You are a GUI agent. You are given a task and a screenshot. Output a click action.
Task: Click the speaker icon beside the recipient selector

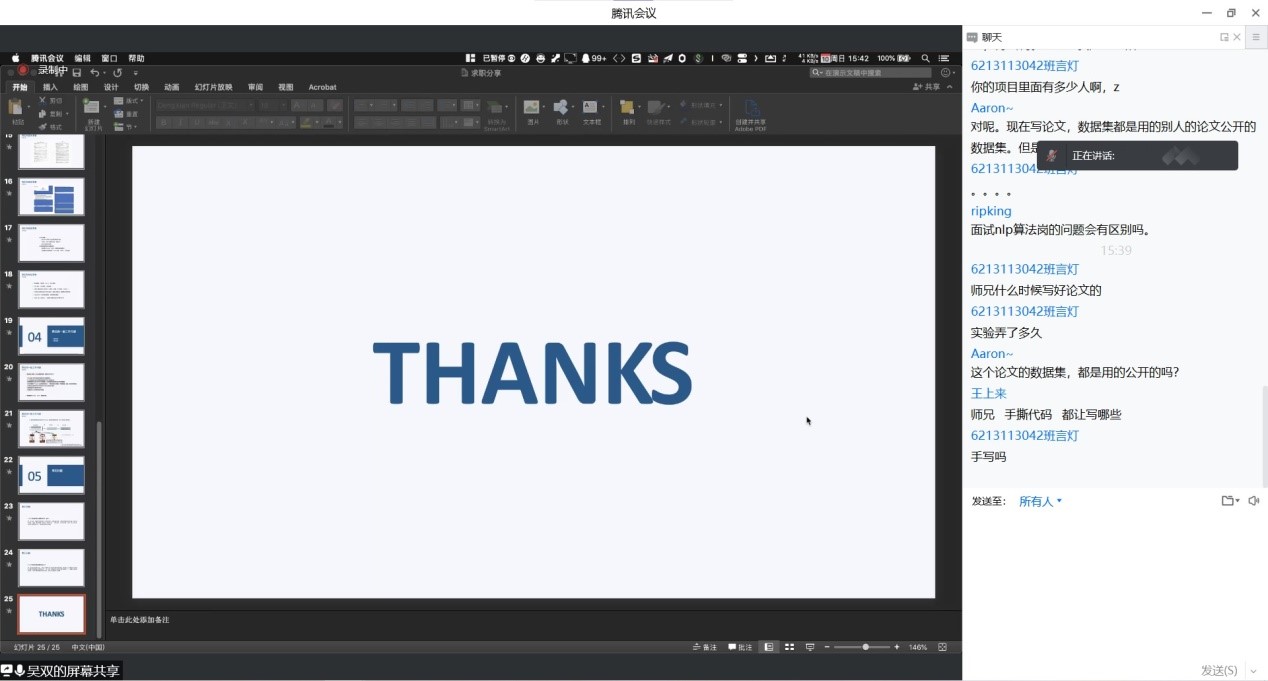pos(1254,501)
